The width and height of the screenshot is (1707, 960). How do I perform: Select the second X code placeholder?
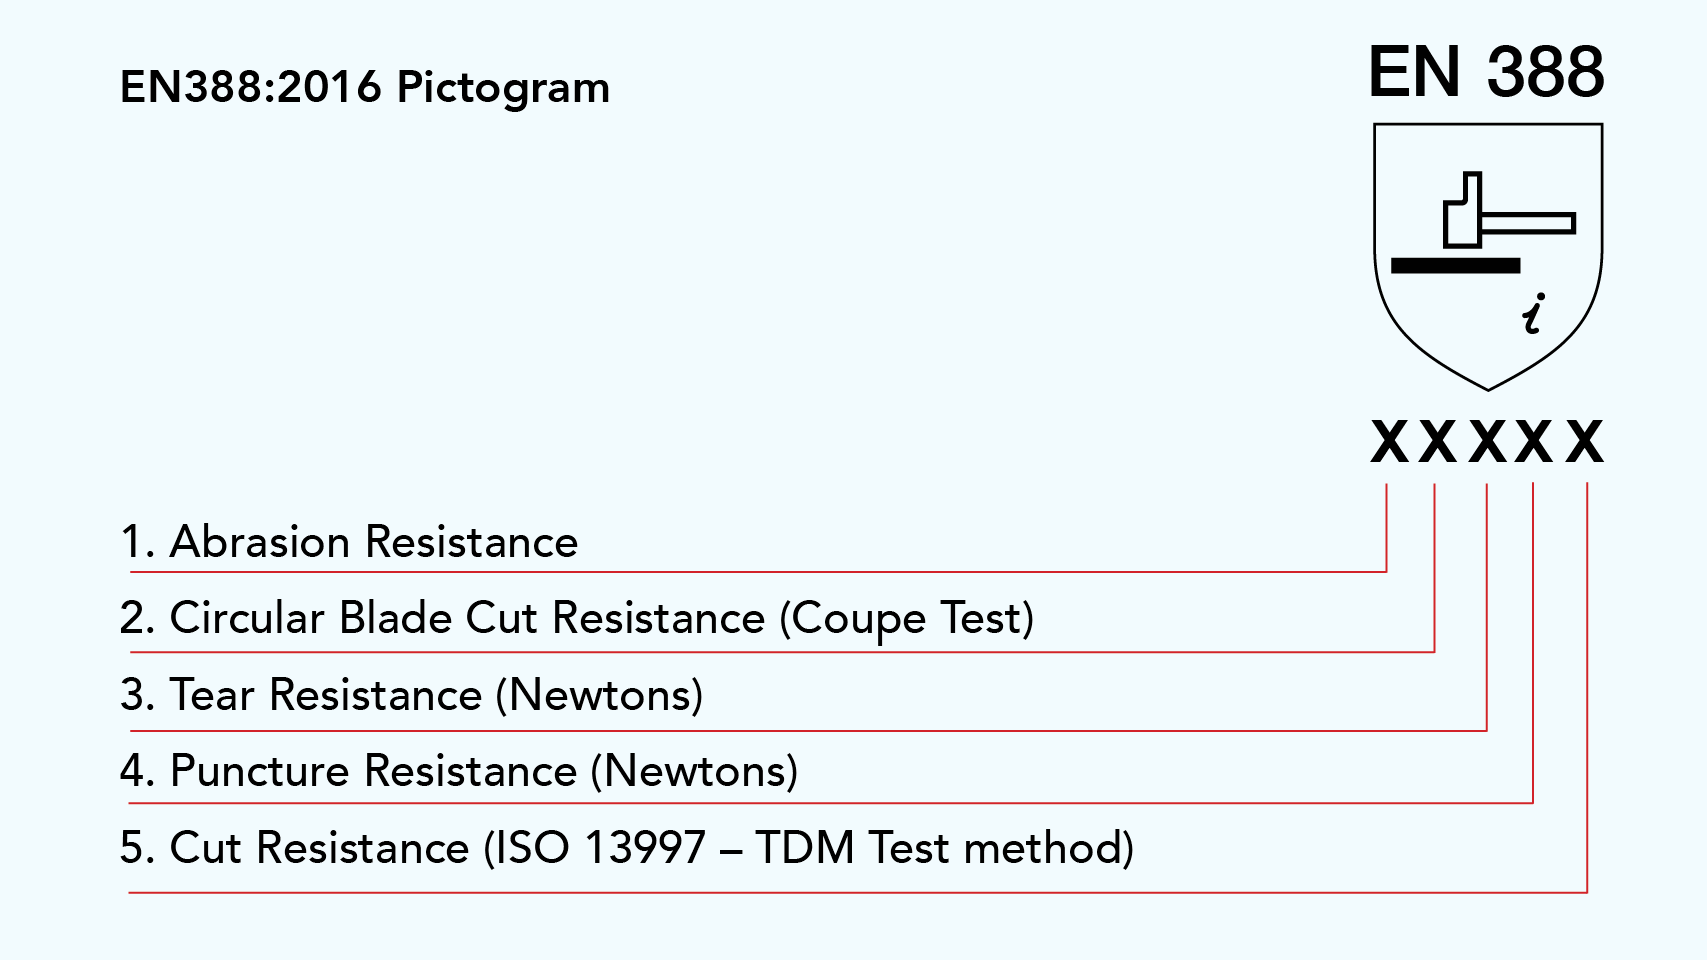(1437, 441)
